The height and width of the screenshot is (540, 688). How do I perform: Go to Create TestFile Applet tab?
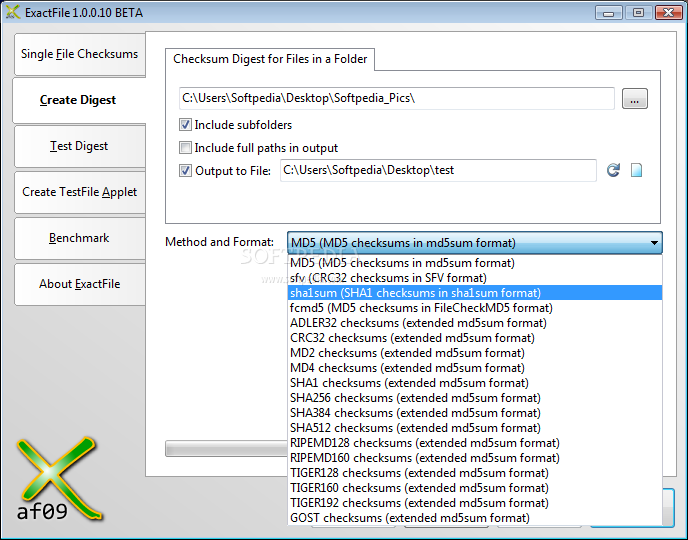(x=79, y=192)
